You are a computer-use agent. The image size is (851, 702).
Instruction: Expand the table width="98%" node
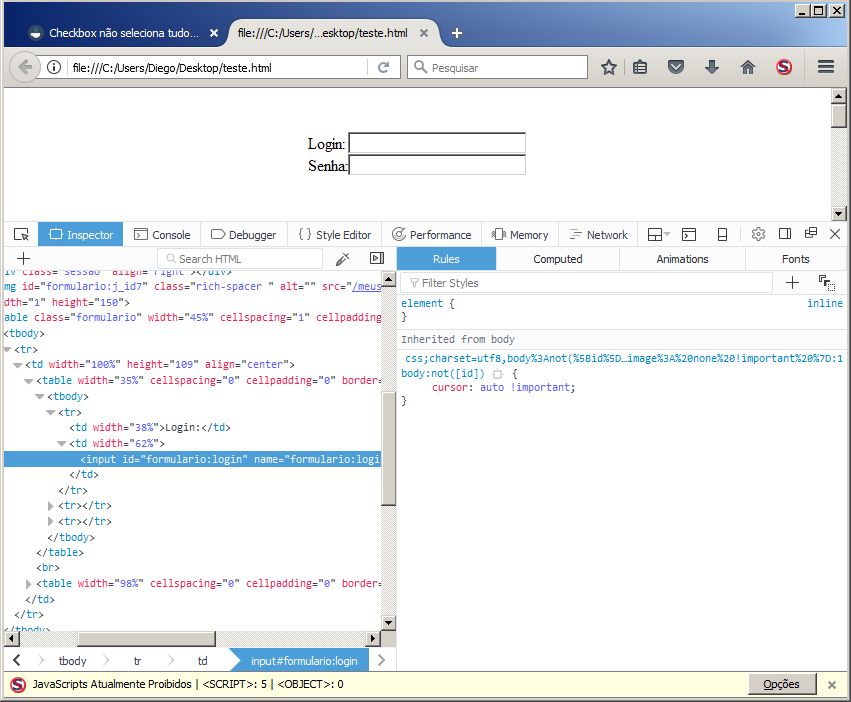(x=28, y=584)
